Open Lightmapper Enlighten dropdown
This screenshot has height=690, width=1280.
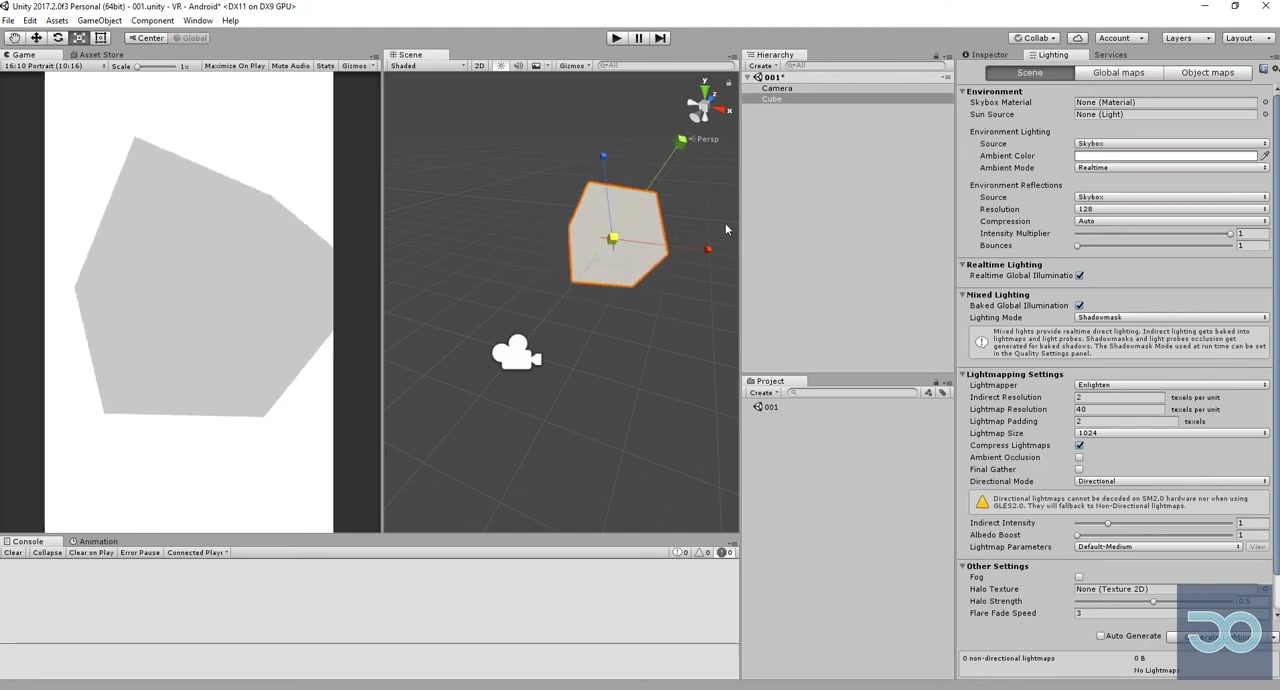(1172, 385)
